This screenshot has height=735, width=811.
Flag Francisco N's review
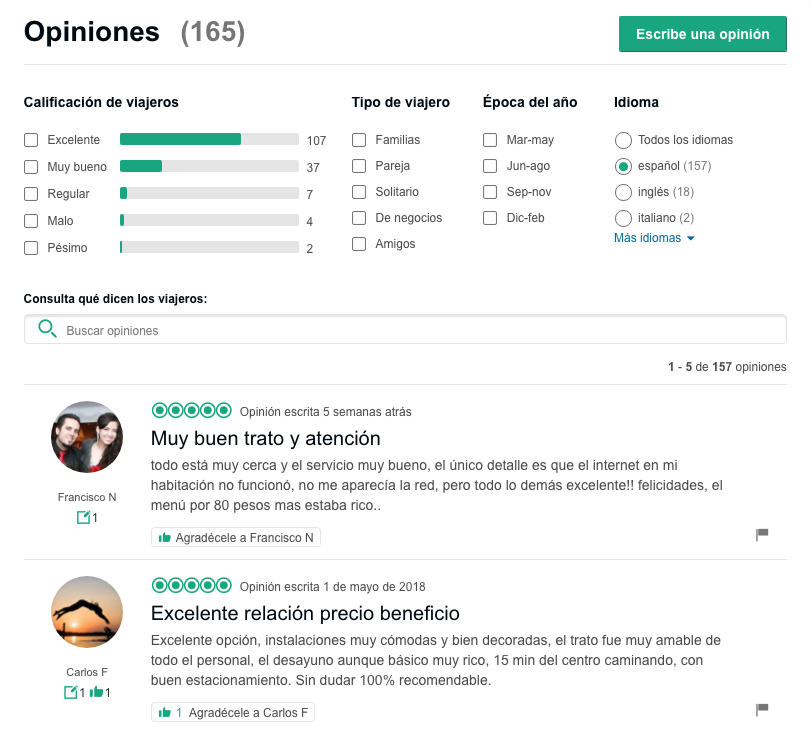tap(762, 535)
